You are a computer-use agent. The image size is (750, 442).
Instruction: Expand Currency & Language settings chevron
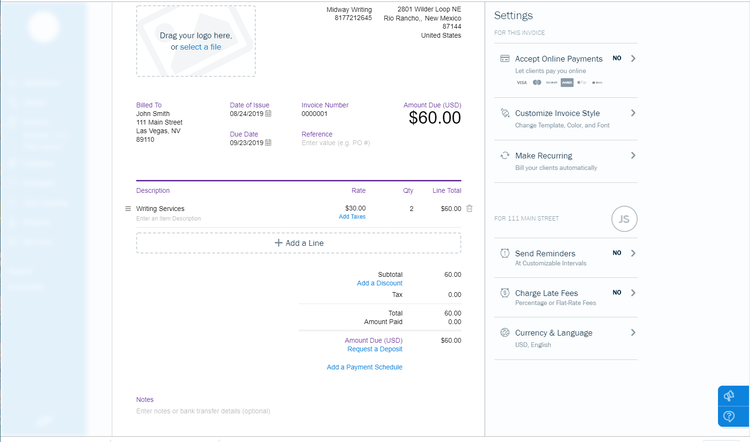(633, 332)
